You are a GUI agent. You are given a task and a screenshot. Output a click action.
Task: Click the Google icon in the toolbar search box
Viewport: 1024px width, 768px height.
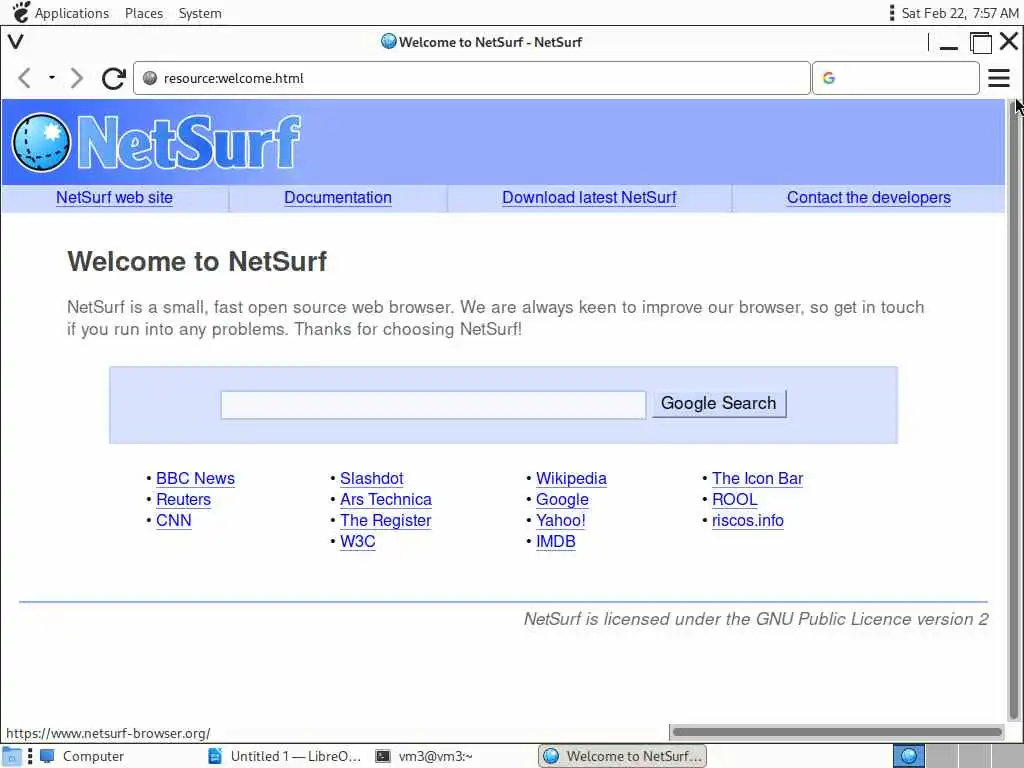(x=829, y=78)
